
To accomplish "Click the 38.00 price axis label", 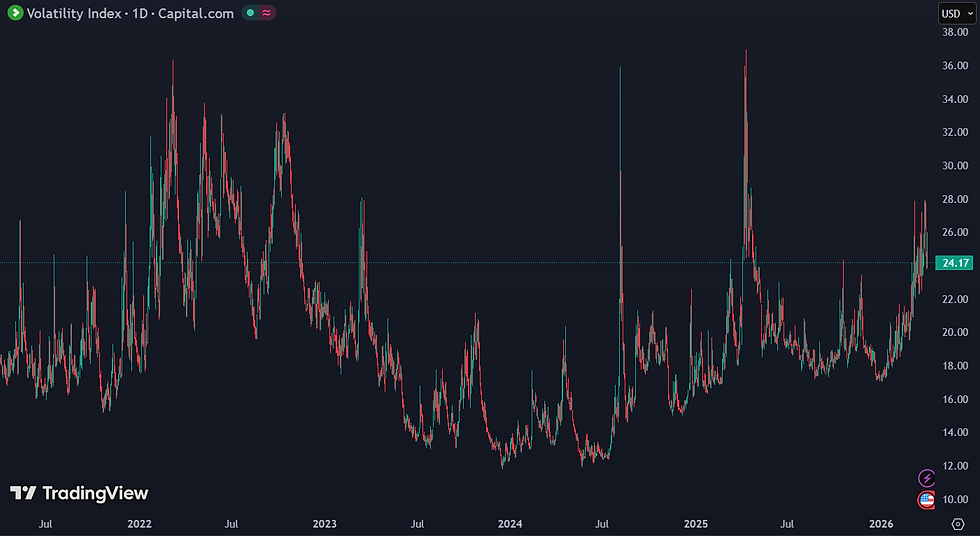I will [x=955, y=32].
